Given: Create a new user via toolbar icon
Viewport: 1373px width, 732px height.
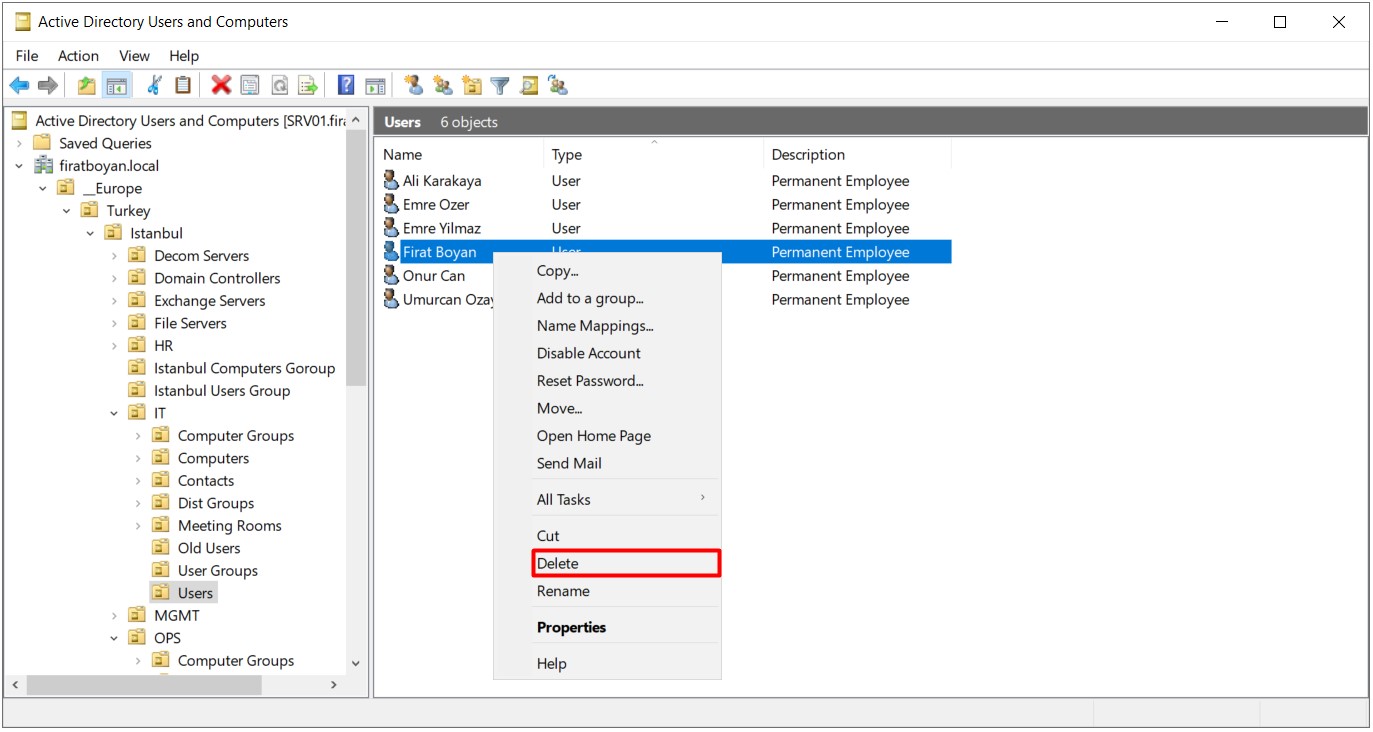Looking at the screenshot, I should click(x=413, y=86).
